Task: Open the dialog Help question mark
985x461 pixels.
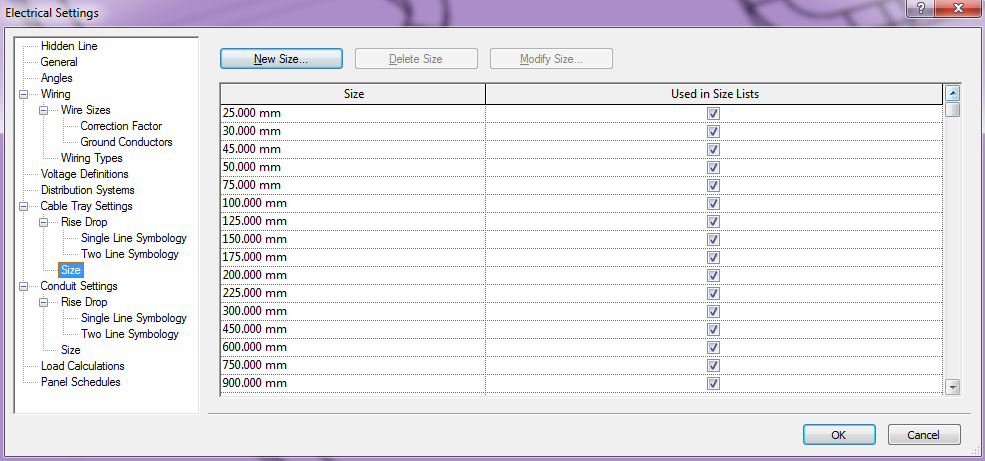Action: click(921, 8)
